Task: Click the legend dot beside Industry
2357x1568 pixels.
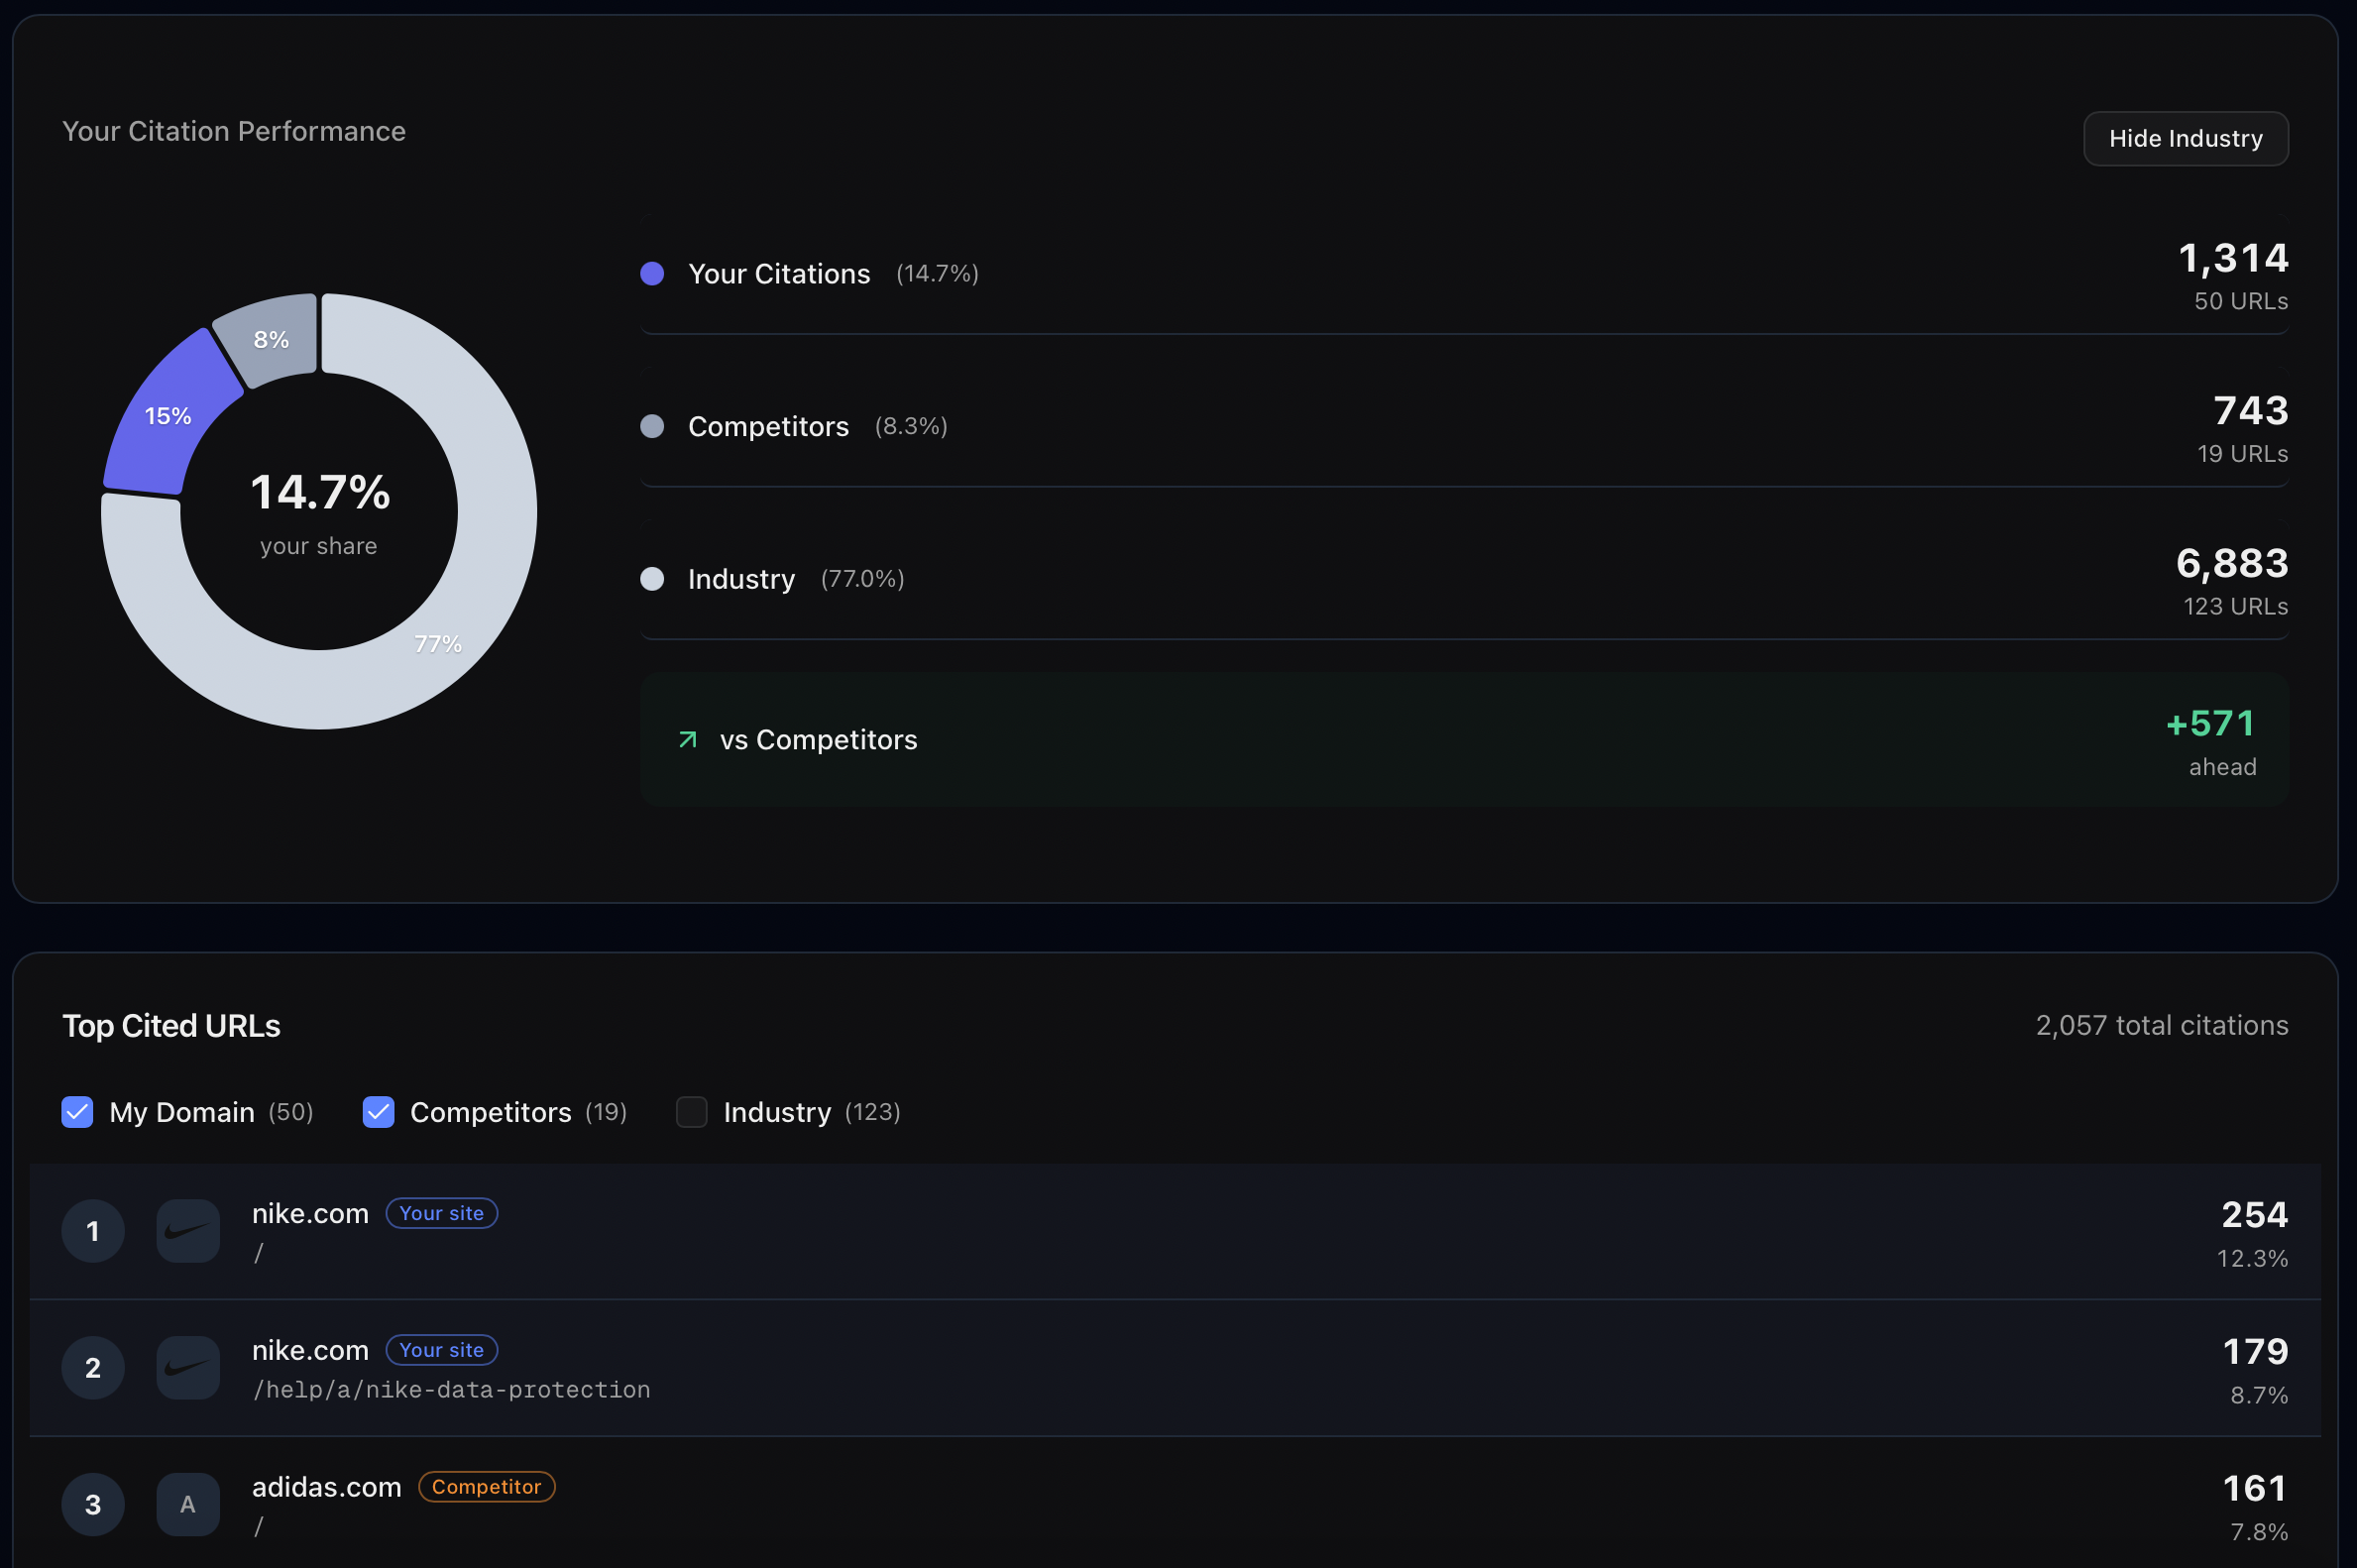Action: 651,578
